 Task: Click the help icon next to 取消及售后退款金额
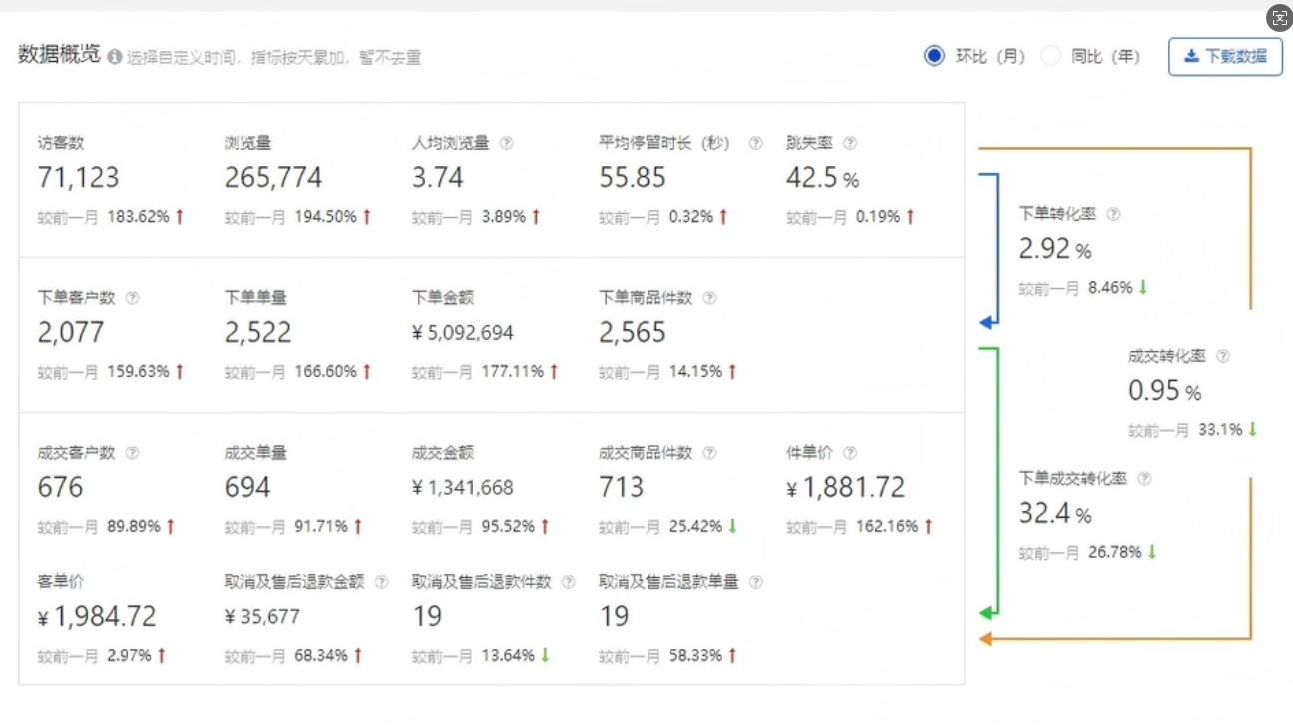click(x=381, y=582)
